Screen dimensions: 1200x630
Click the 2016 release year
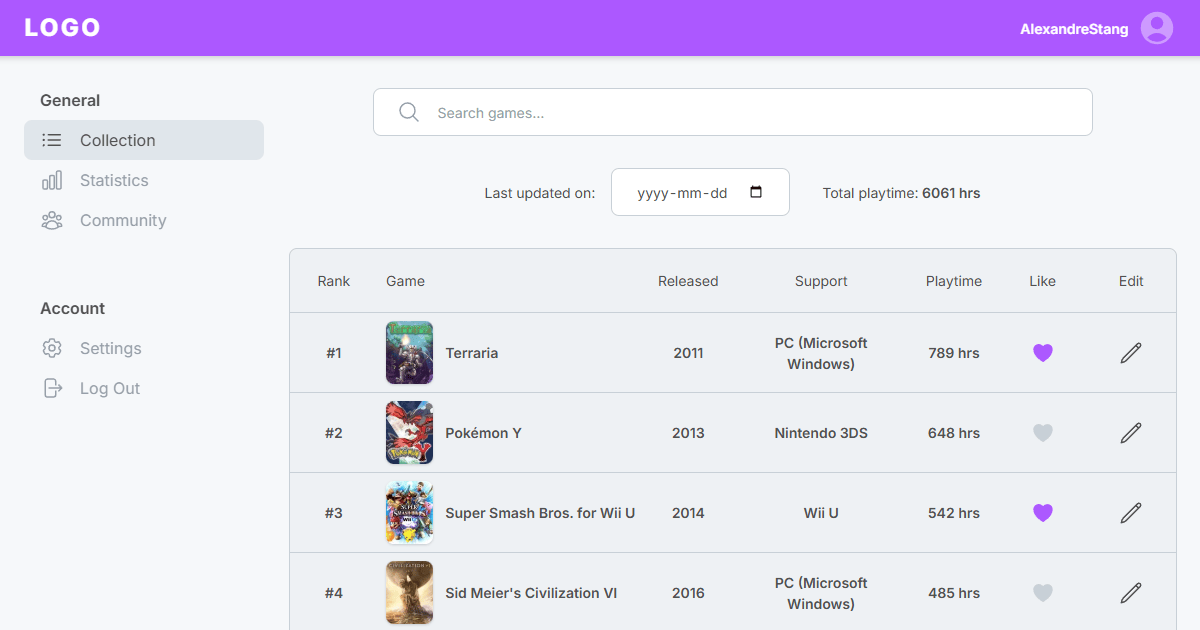click(688, 593)
